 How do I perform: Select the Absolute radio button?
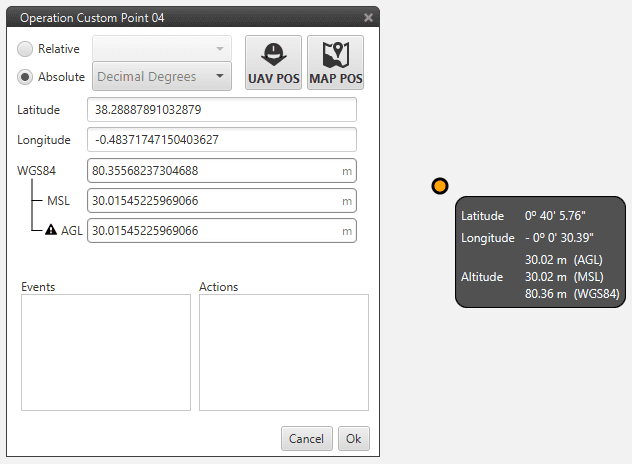[25, 77]
